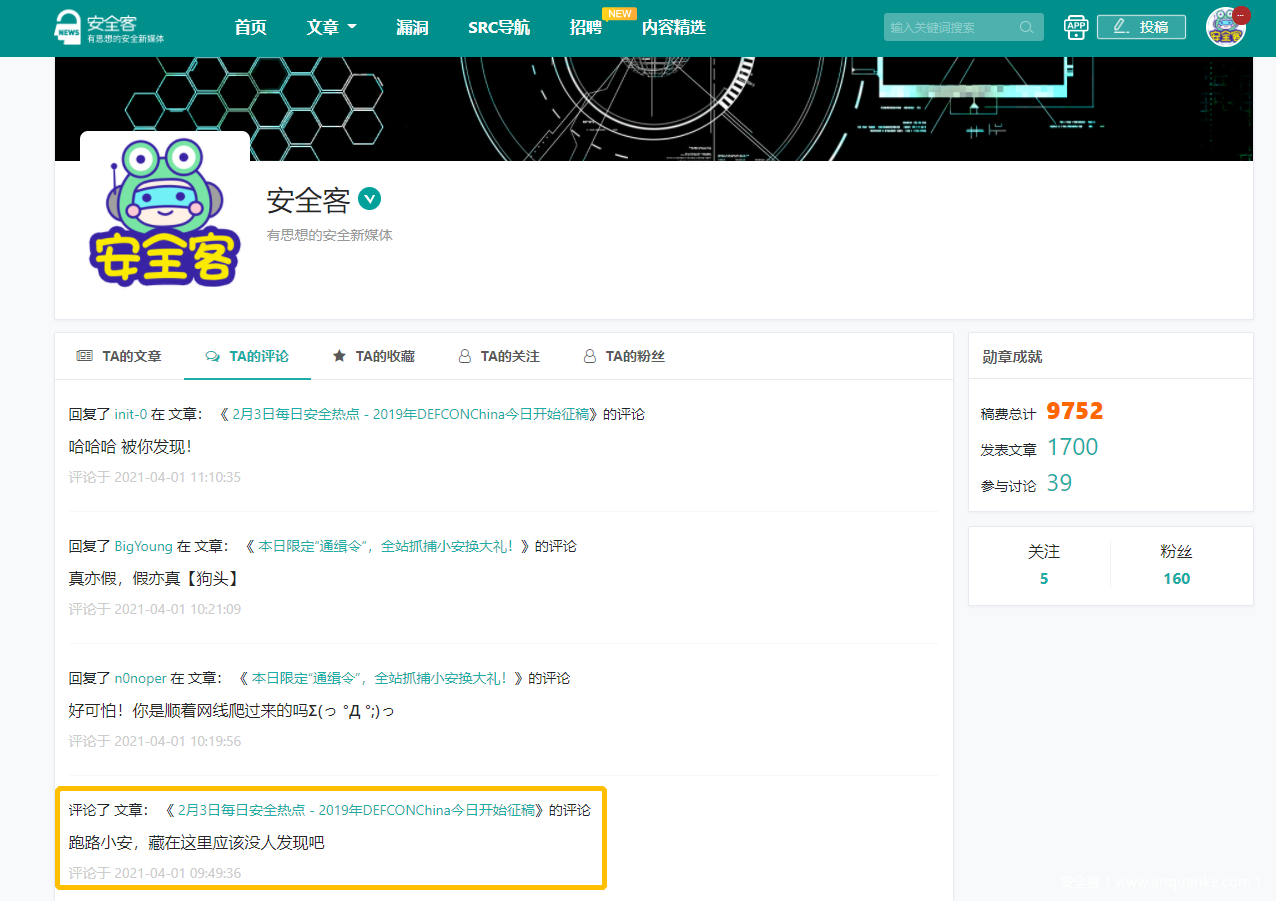Open SRC导航 page
This screenshot has height=901, width=1276.
[498, 27]
